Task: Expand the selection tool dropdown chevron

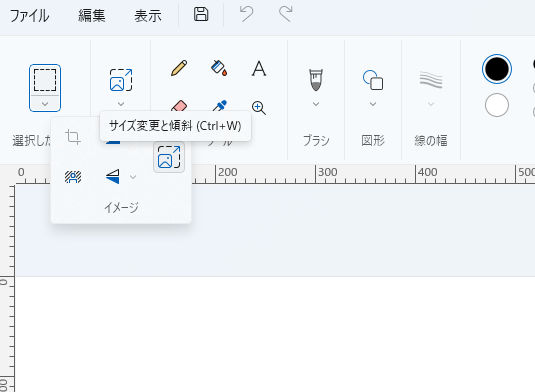Action: 45,104
